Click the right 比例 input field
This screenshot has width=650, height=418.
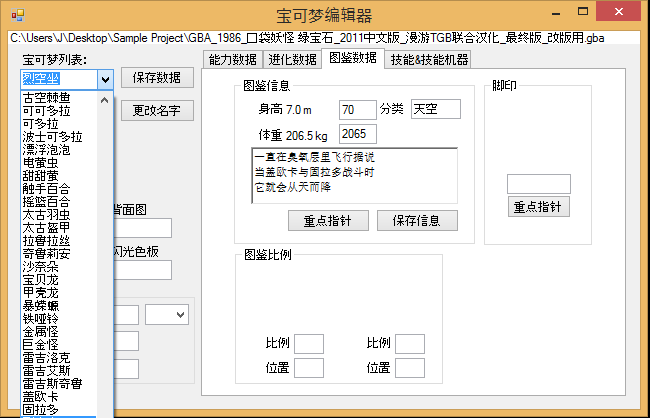pos(410,344)
